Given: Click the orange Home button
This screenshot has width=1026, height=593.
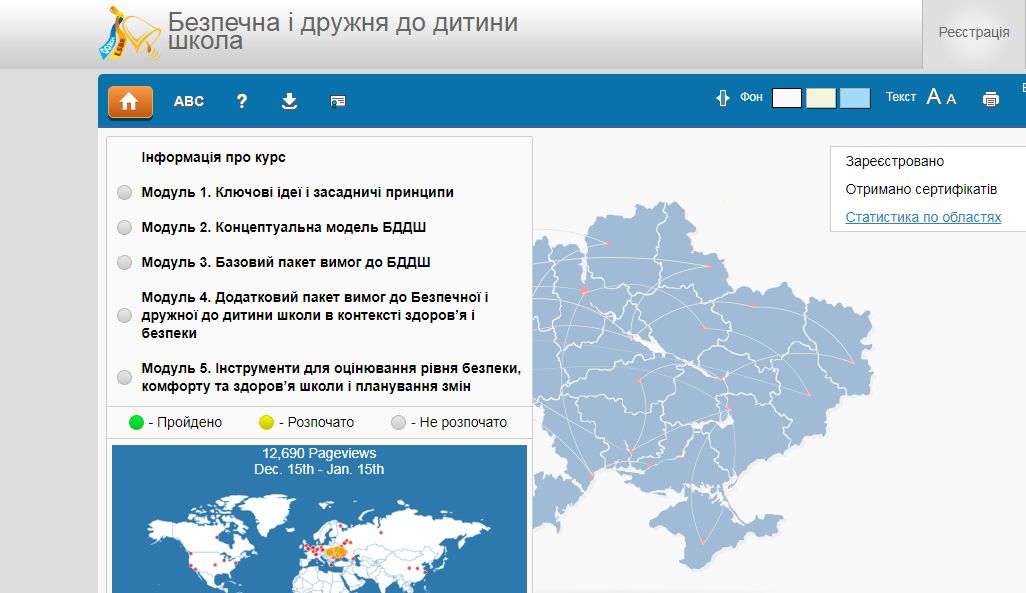Looking at the screenshot, I should pos(130,101).
